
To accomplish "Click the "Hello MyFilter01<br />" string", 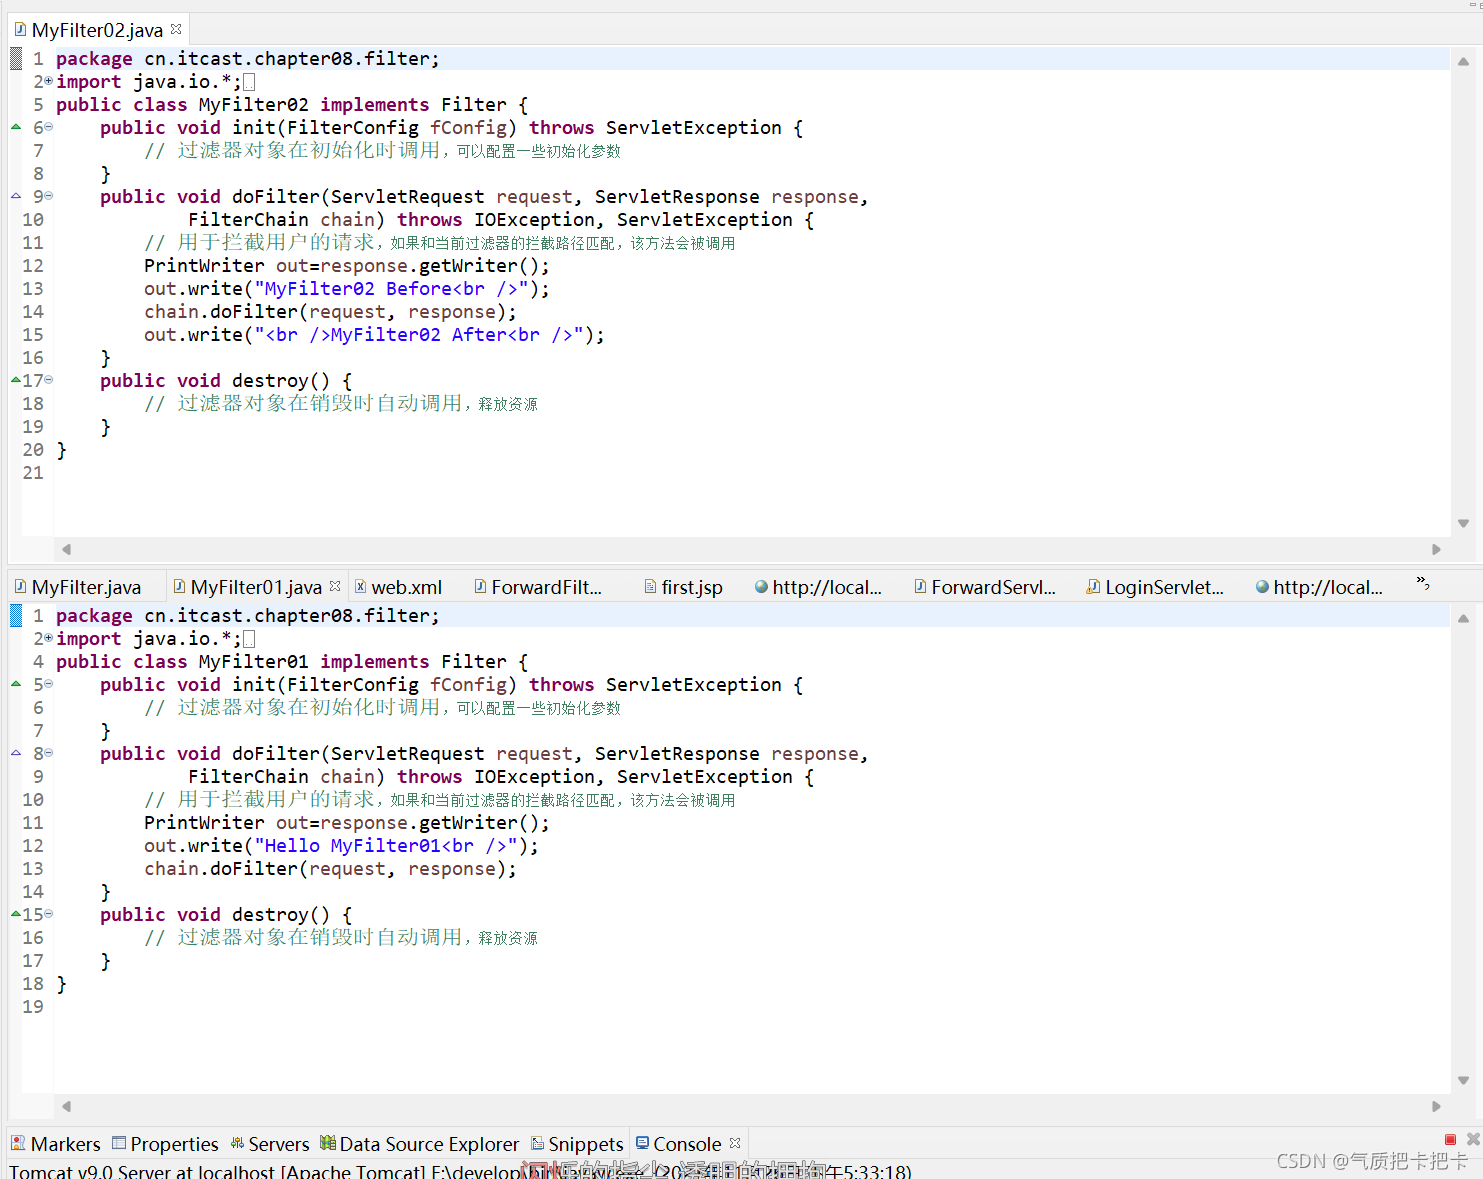I will click(x=386, y=846).
